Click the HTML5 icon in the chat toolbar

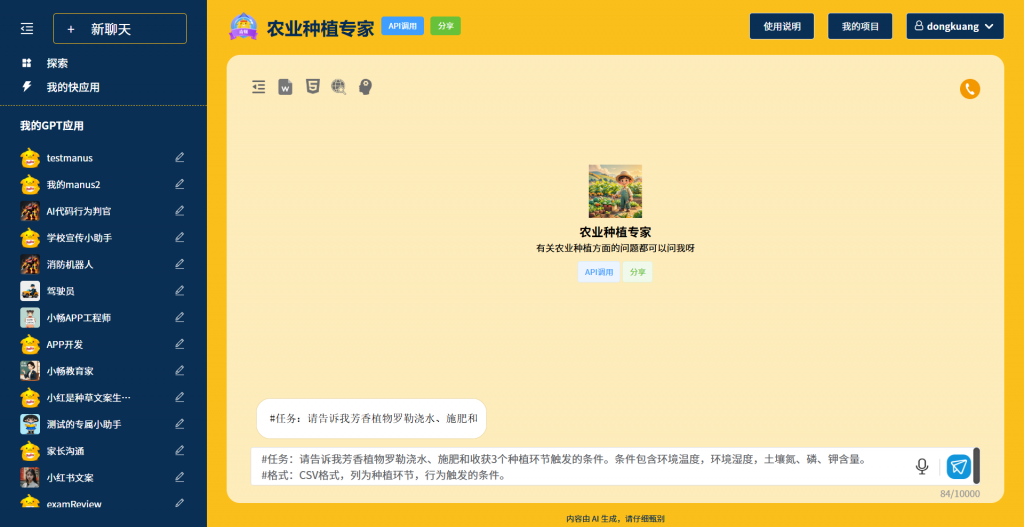[313, 87]
